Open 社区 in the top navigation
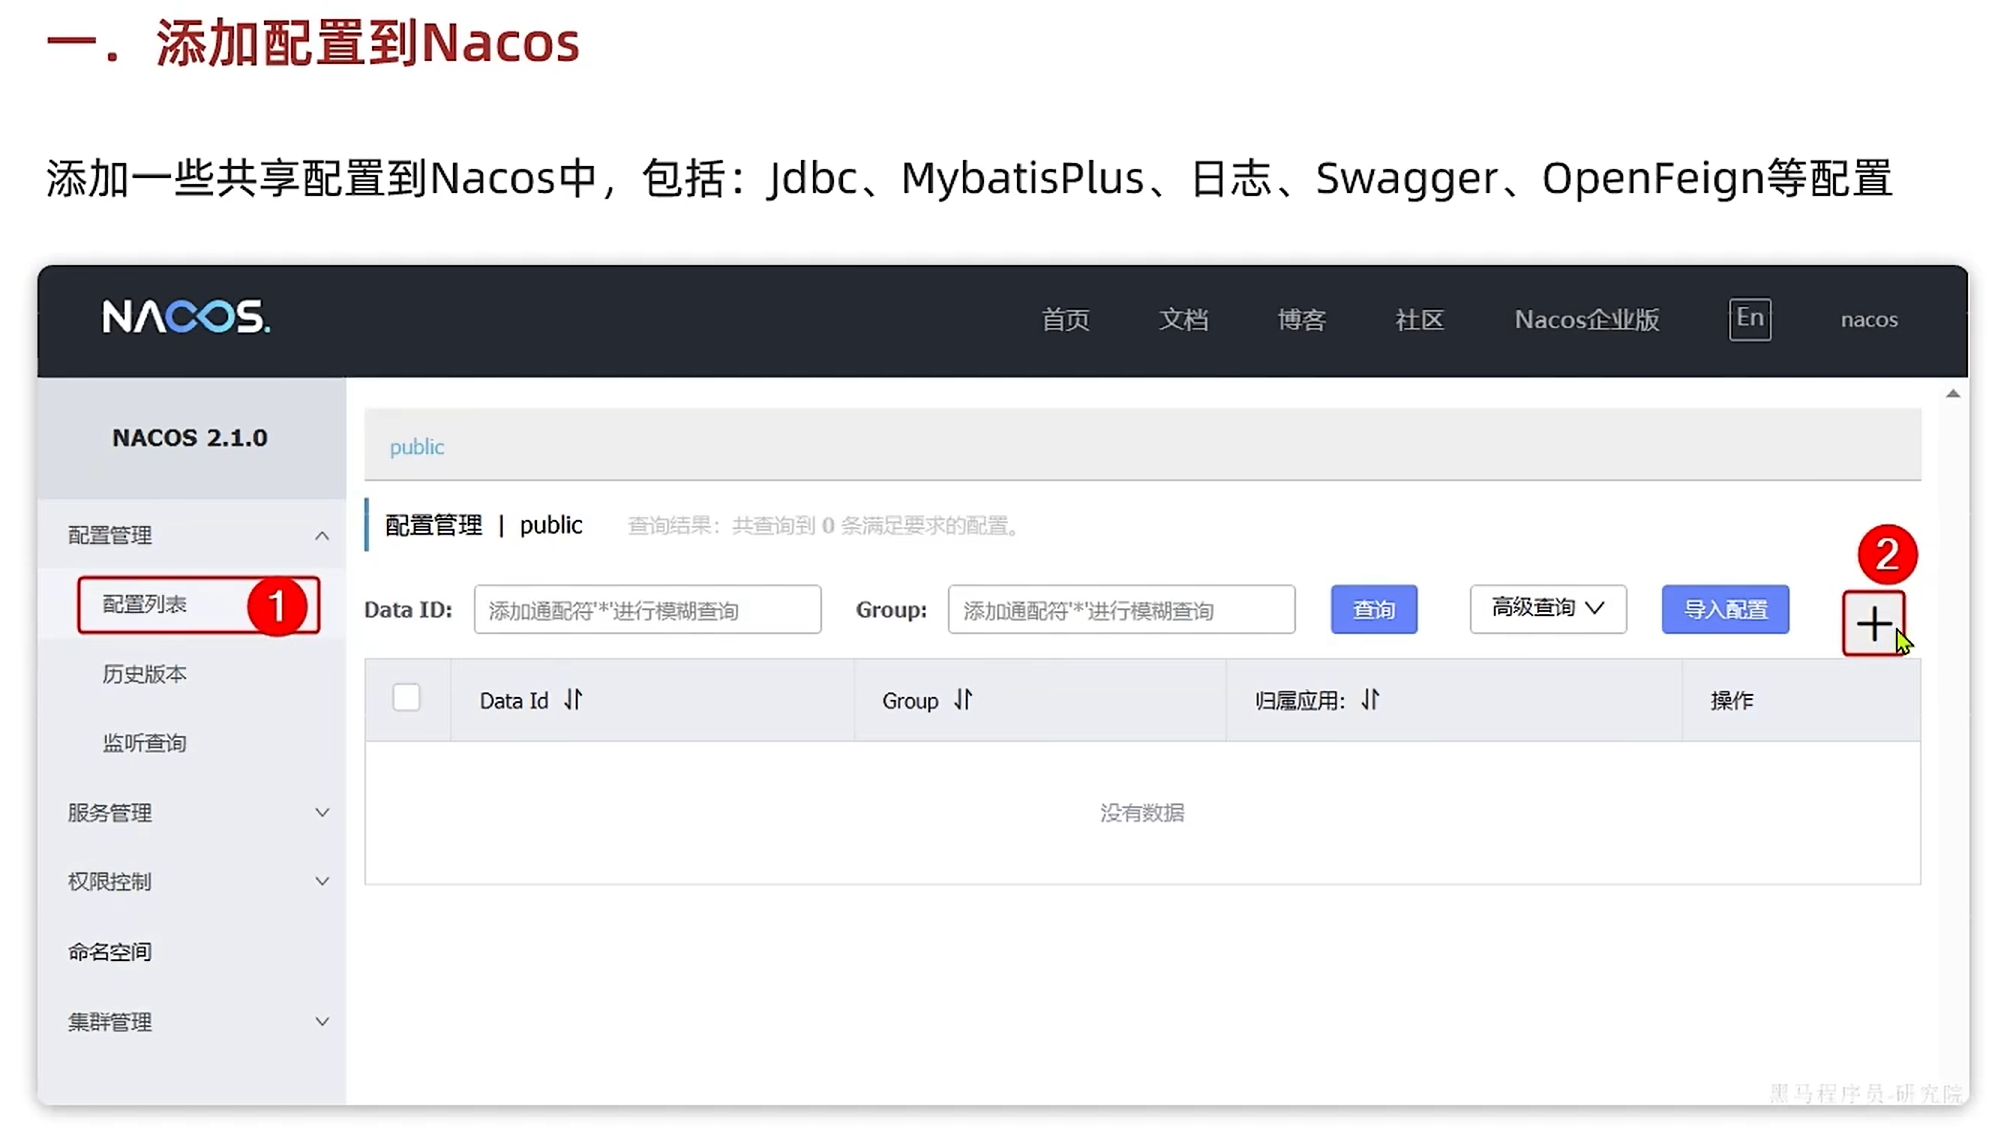Viewport: 1992px width, 1137px height. (1419, 319)
